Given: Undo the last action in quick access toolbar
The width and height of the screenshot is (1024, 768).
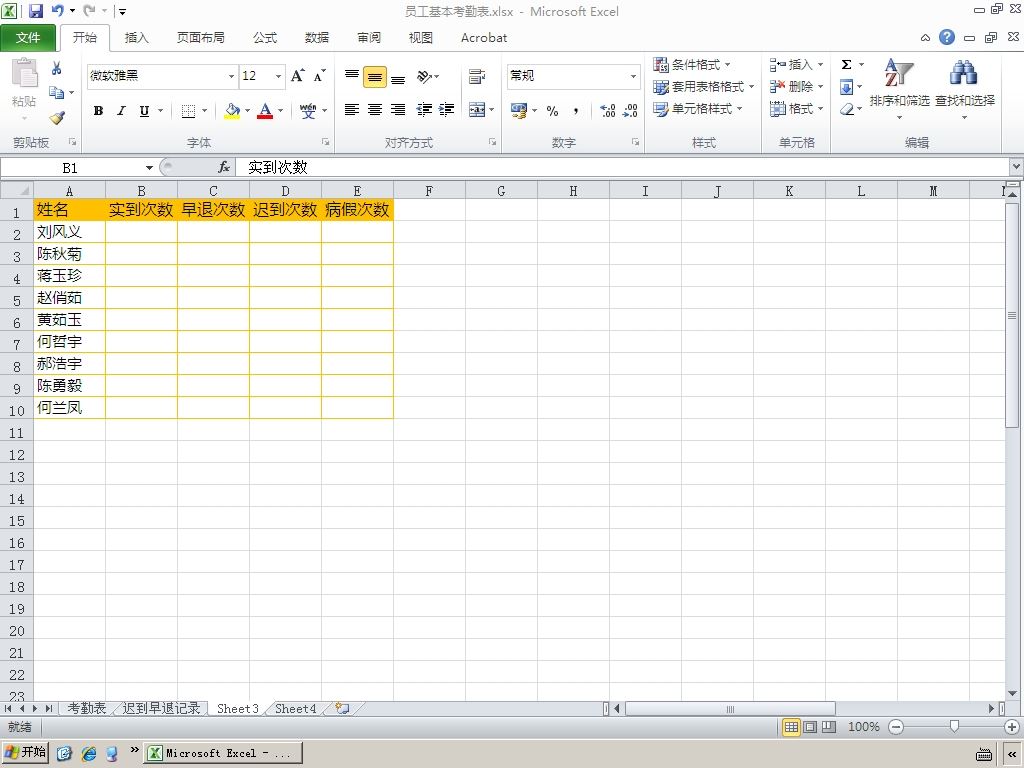Looking at the screenshot, I should [57, 11].
